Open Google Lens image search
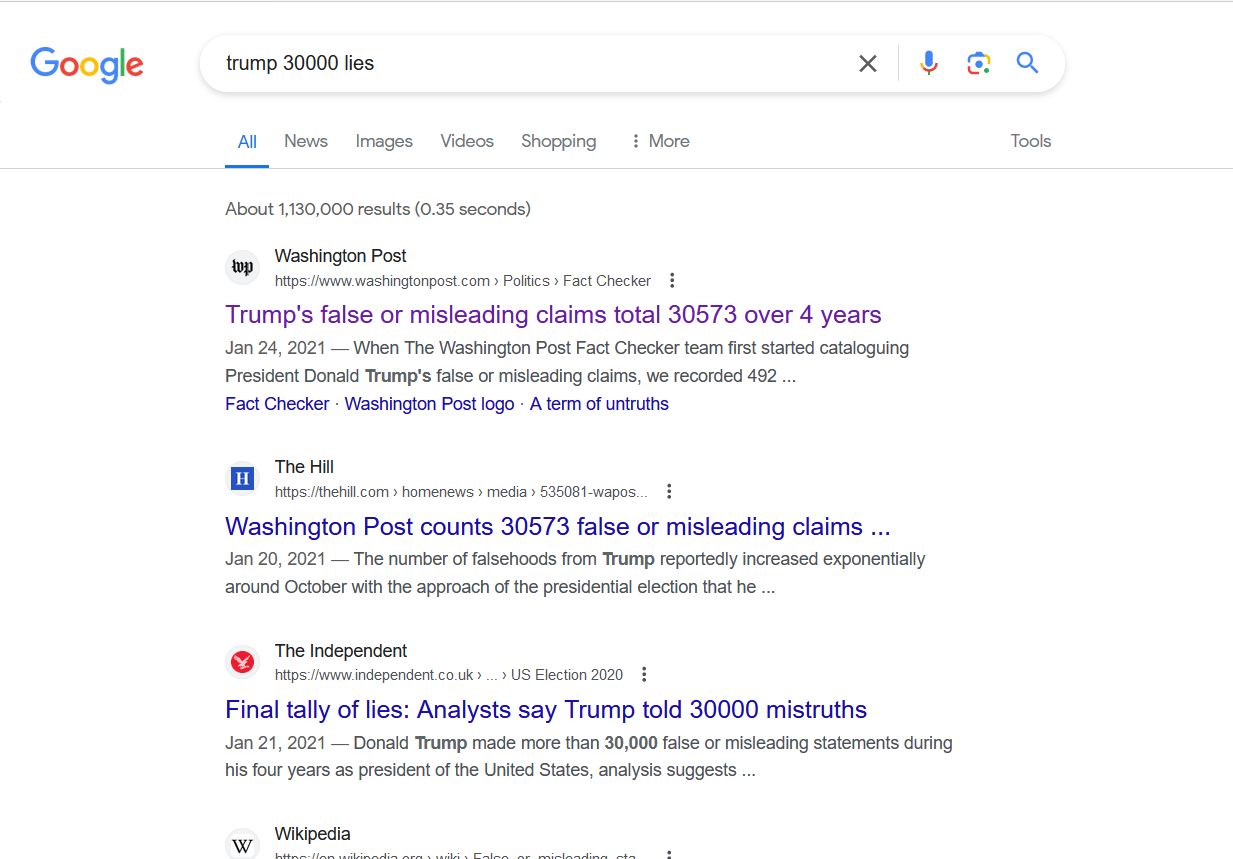The height and width of the screenshot is (859, 1233). pyautogui.click(x=978, y=64)
